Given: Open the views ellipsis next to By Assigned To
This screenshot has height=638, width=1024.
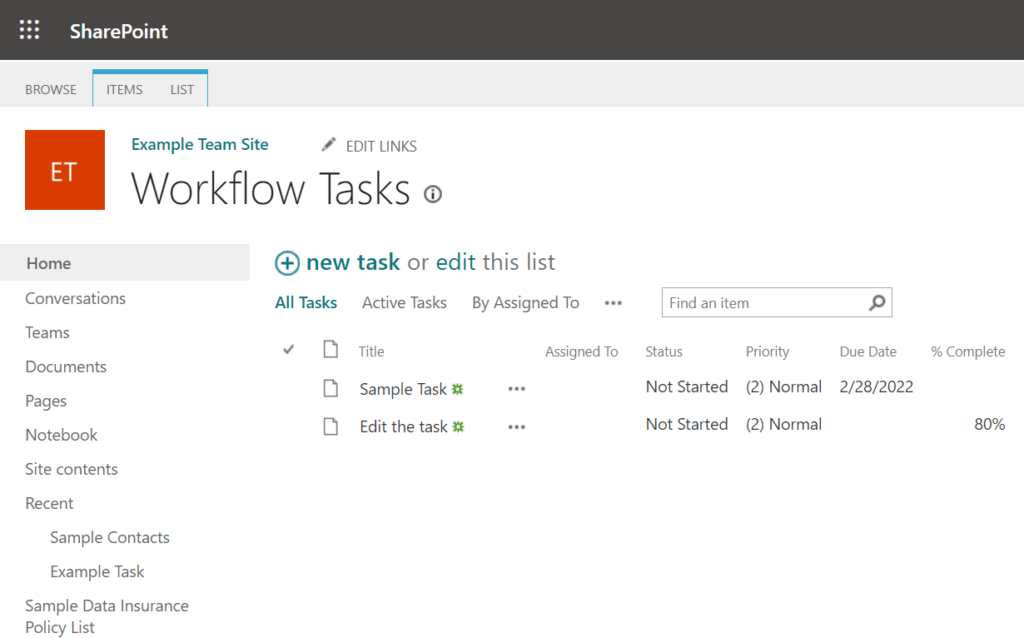Looking at the screenshot, I should pyautogui.click(x=613, y=302).
